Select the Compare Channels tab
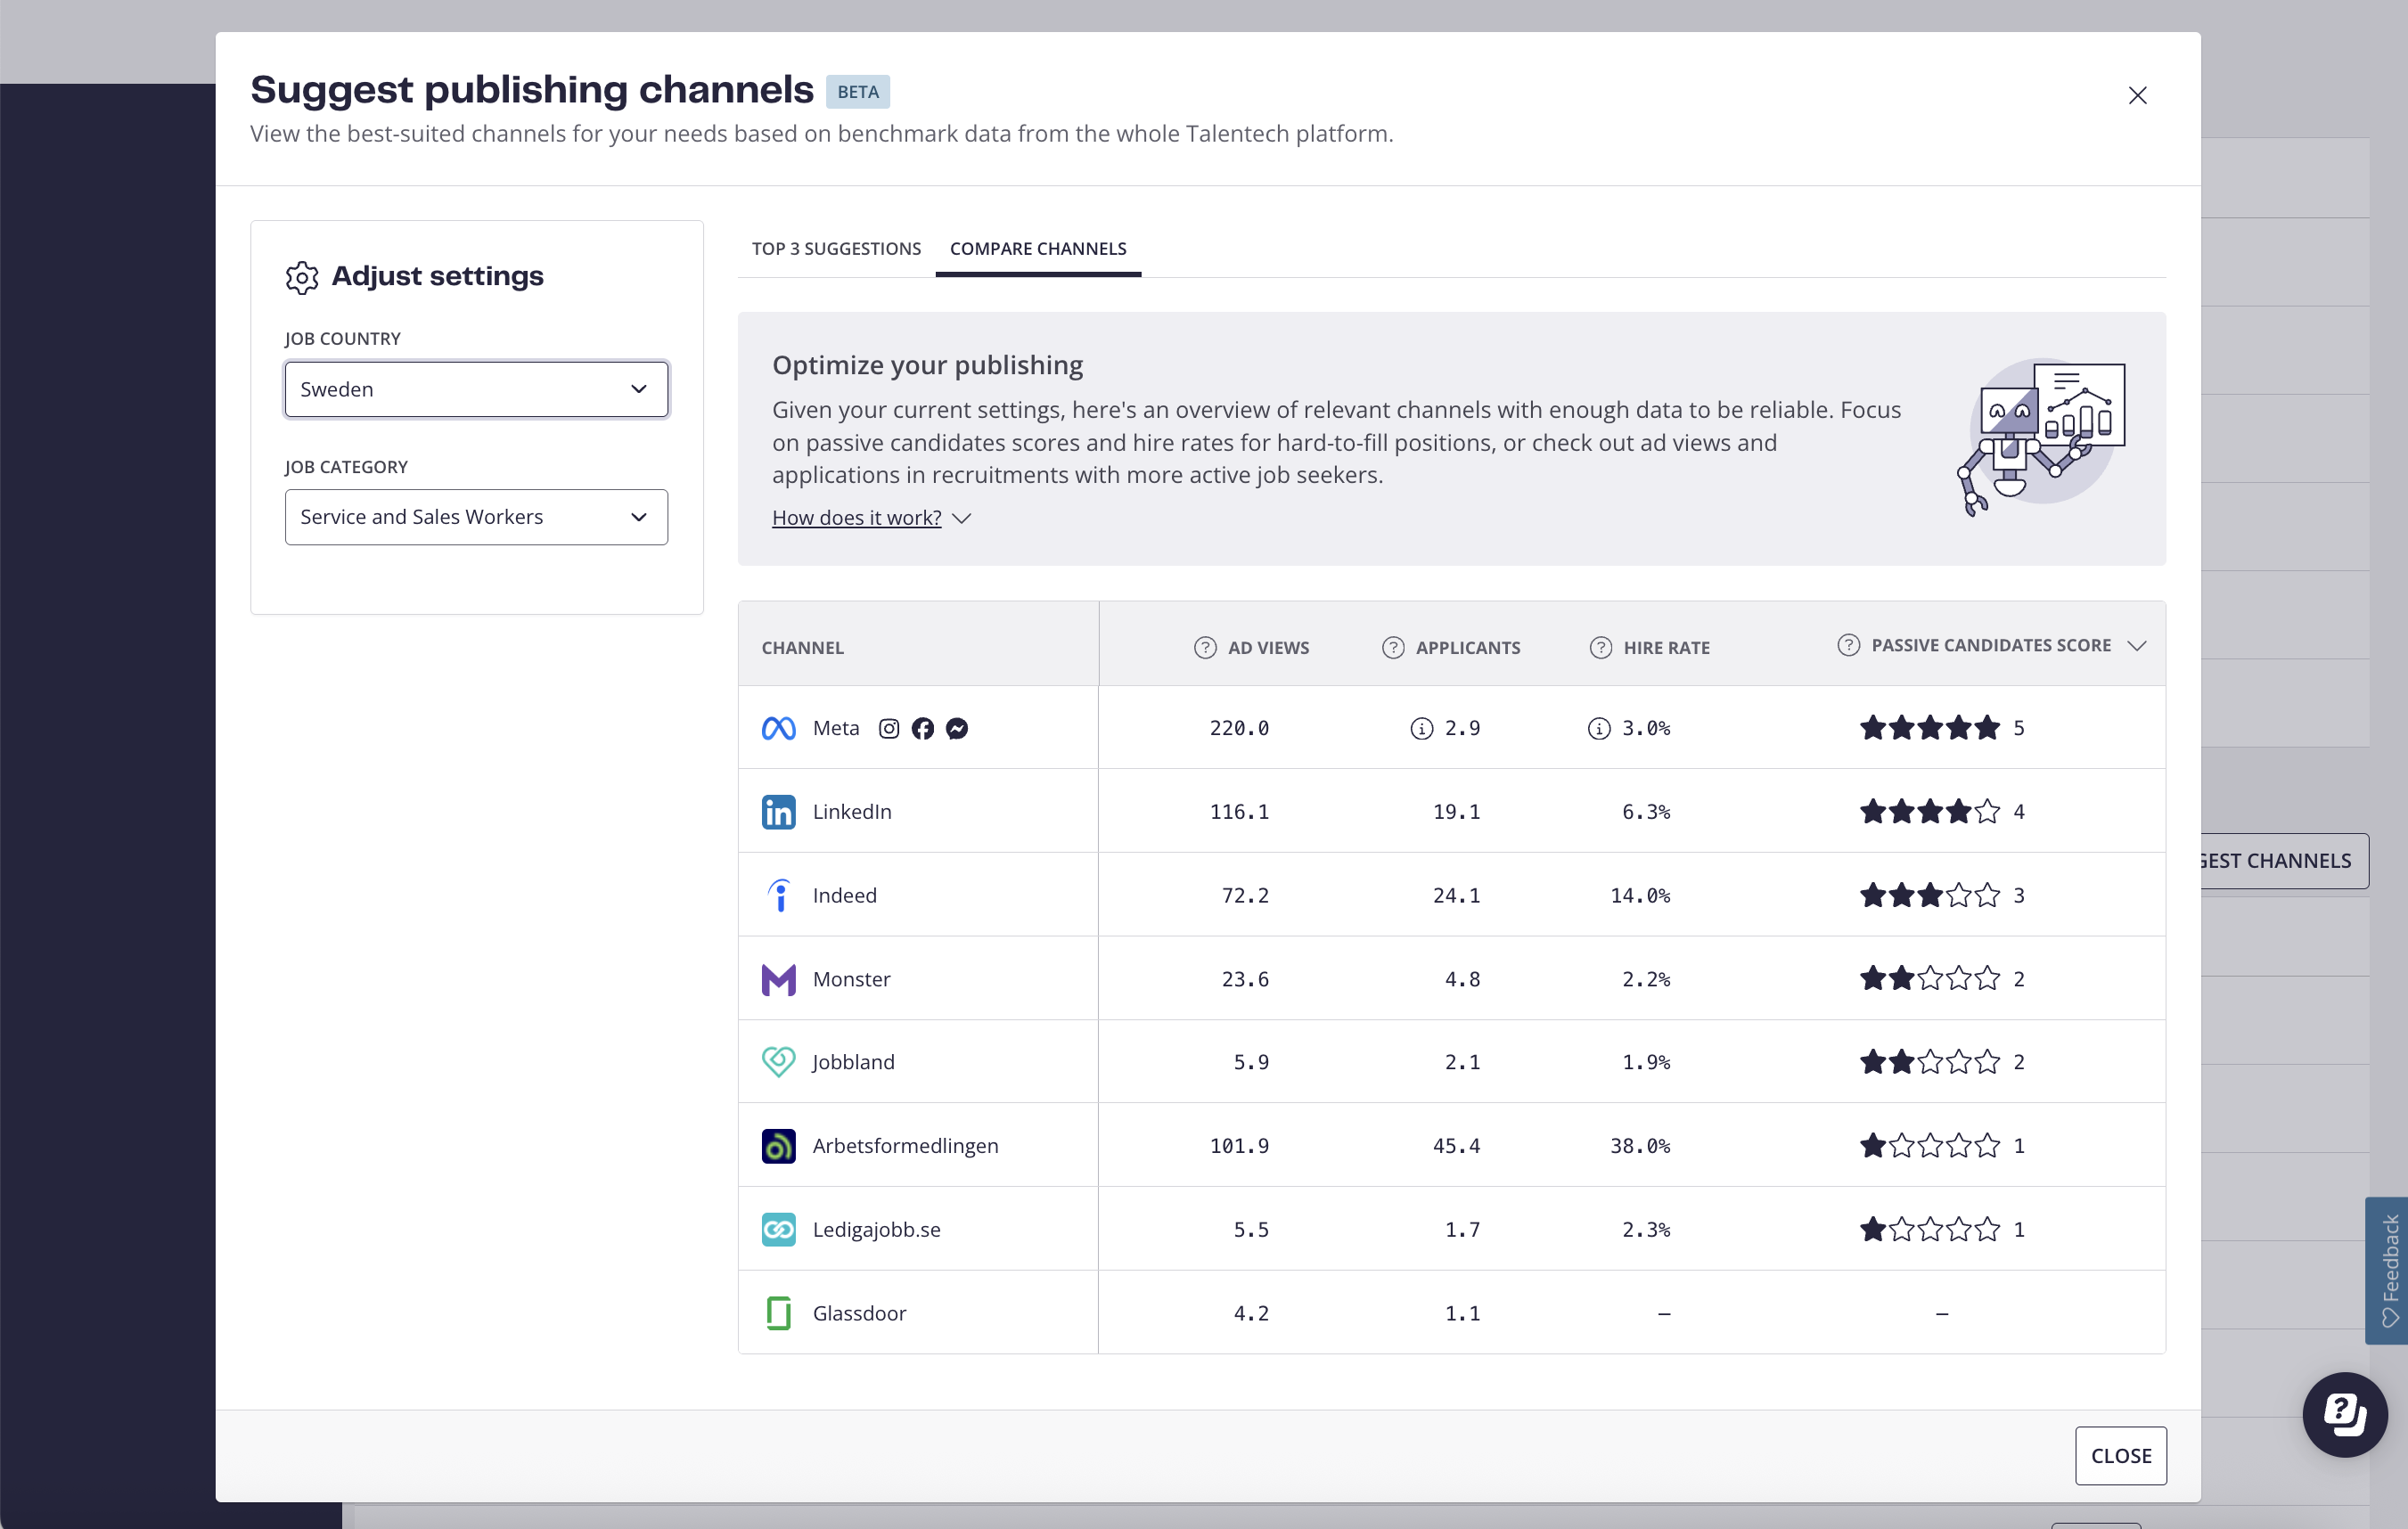Screen dimensions: 2408x1529 [x=1037, y=248]
